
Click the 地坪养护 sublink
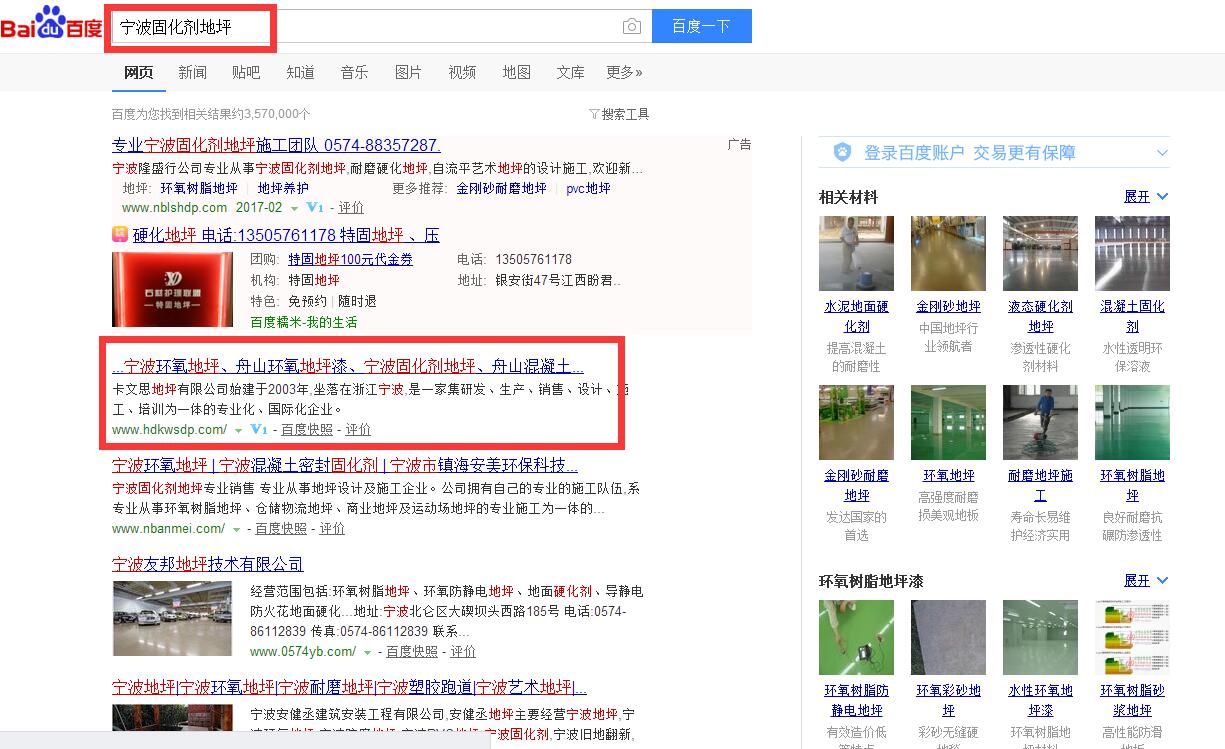click(x=283, y=188)
